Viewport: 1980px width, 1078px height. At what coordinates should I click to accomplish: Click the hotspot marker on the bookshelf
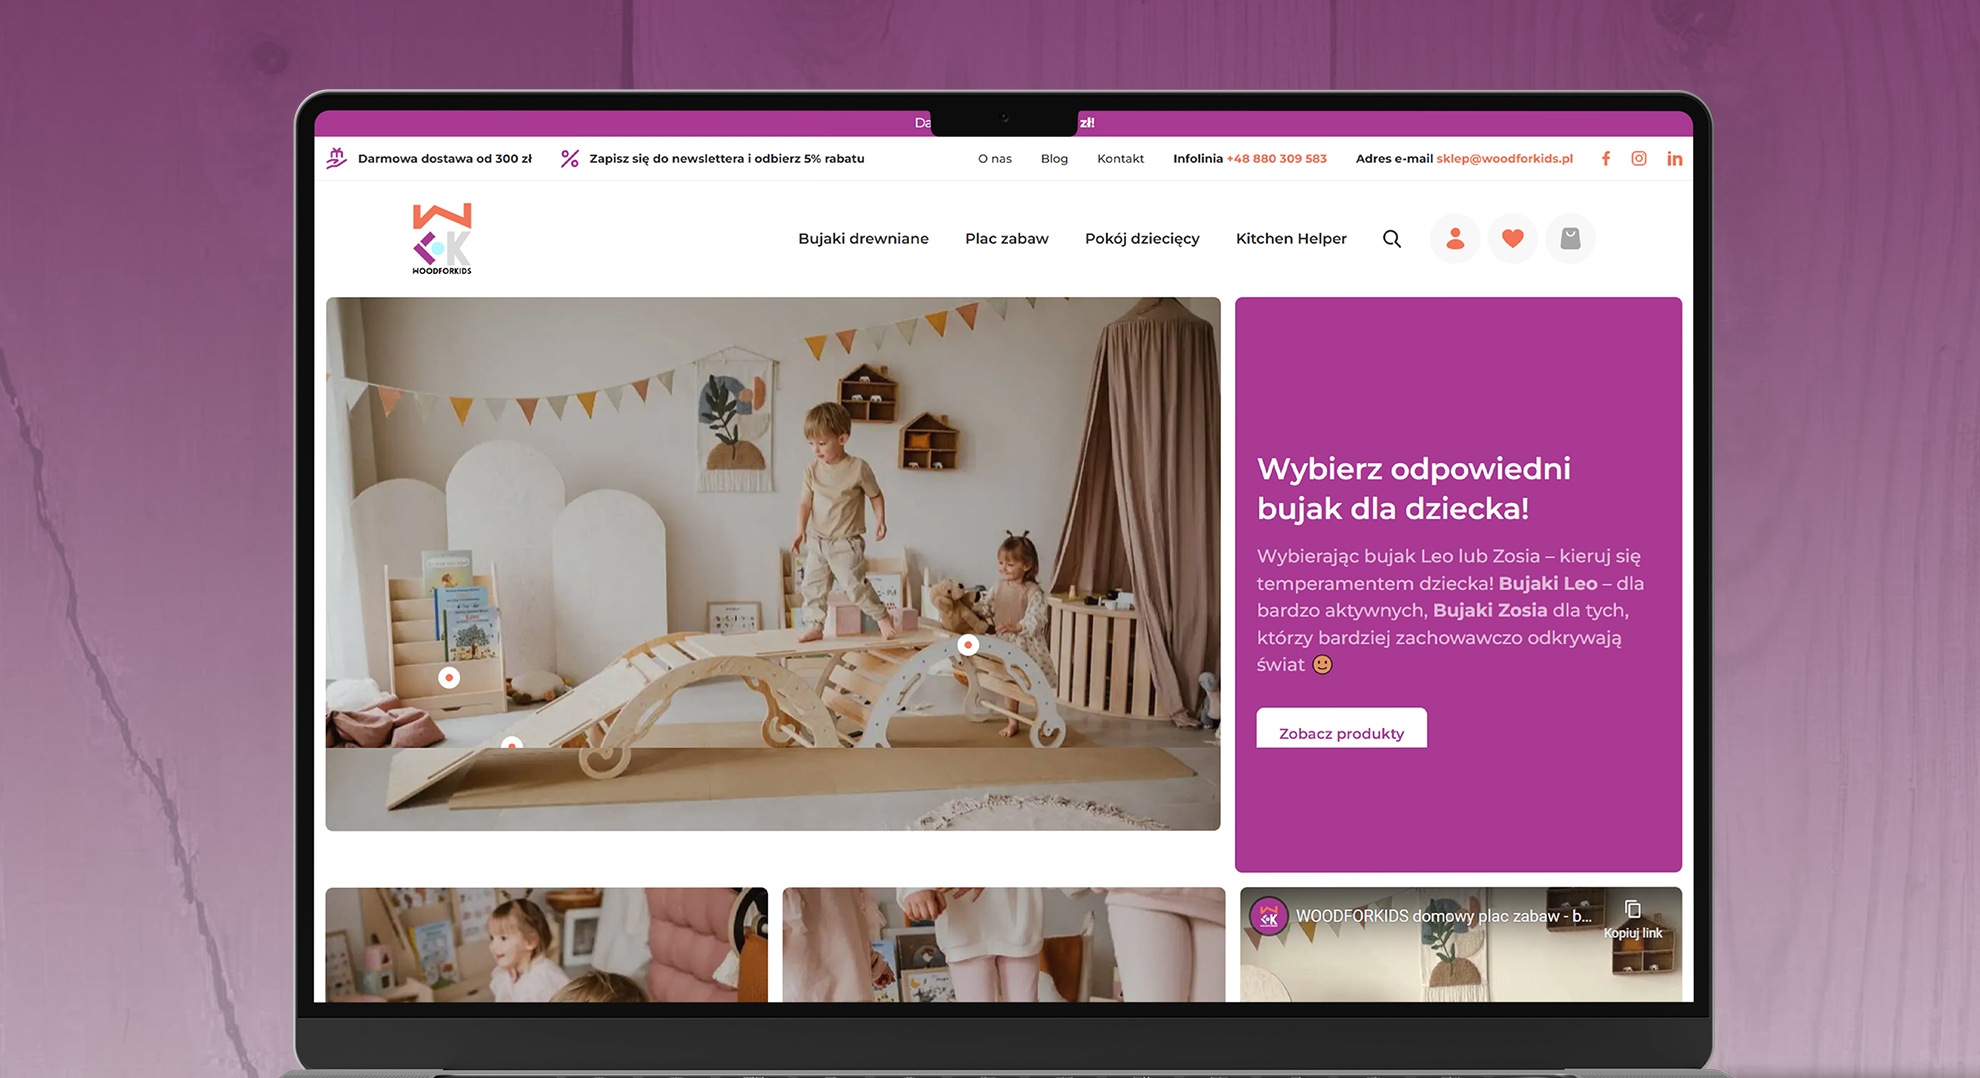pos(449,678)
